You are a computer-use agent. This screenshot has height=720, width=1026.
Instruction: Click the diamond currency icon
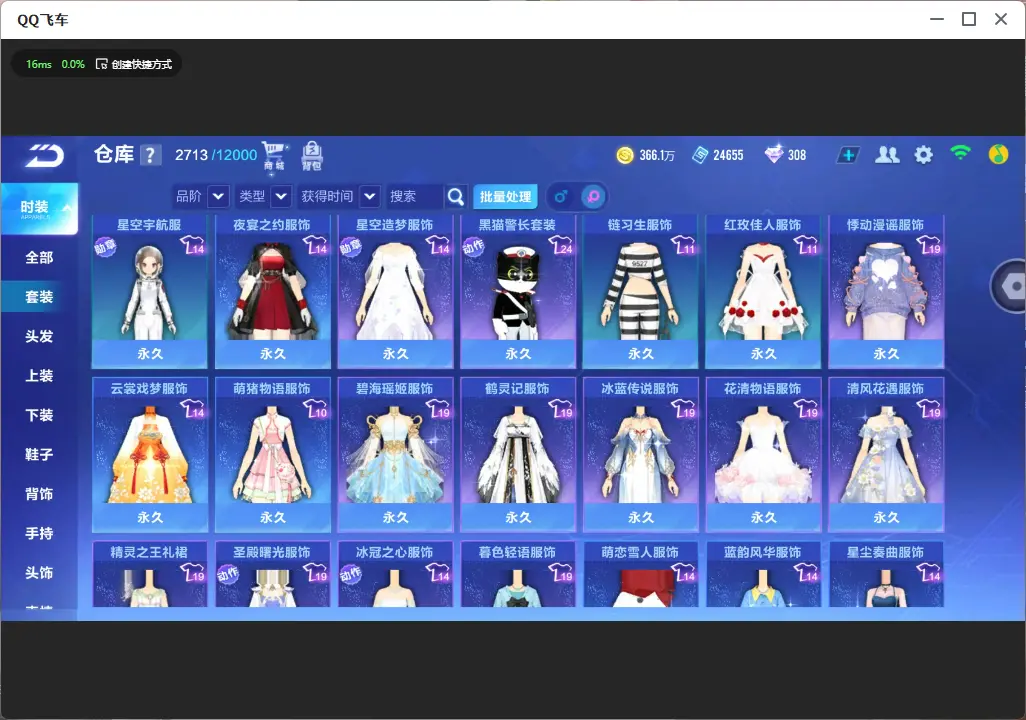(x=773, y=154)
